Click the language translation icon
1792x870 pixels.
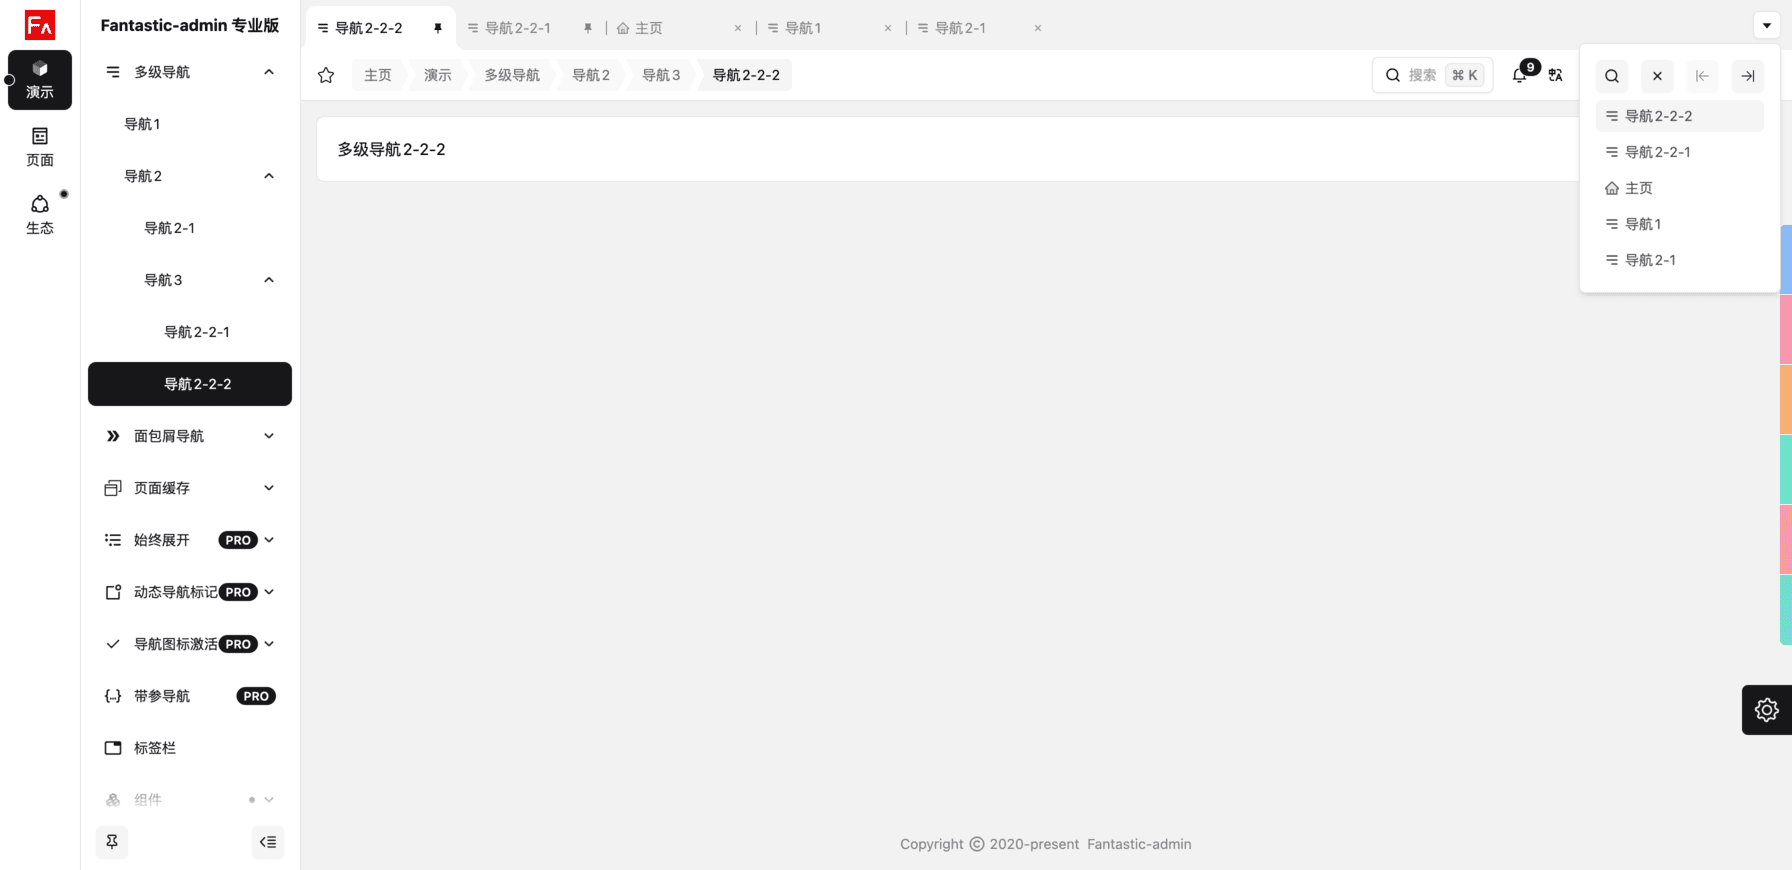pos(1555,75)
